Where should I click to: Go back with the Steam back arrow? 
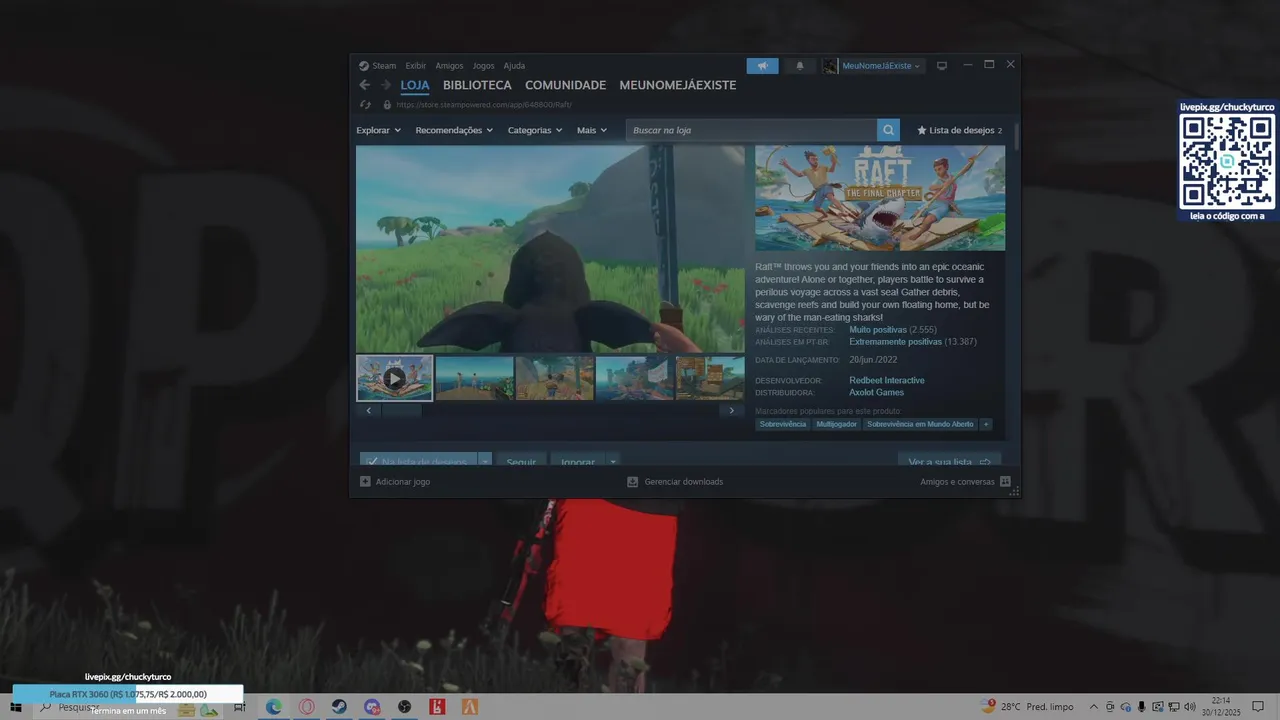[x=364, y=85]
